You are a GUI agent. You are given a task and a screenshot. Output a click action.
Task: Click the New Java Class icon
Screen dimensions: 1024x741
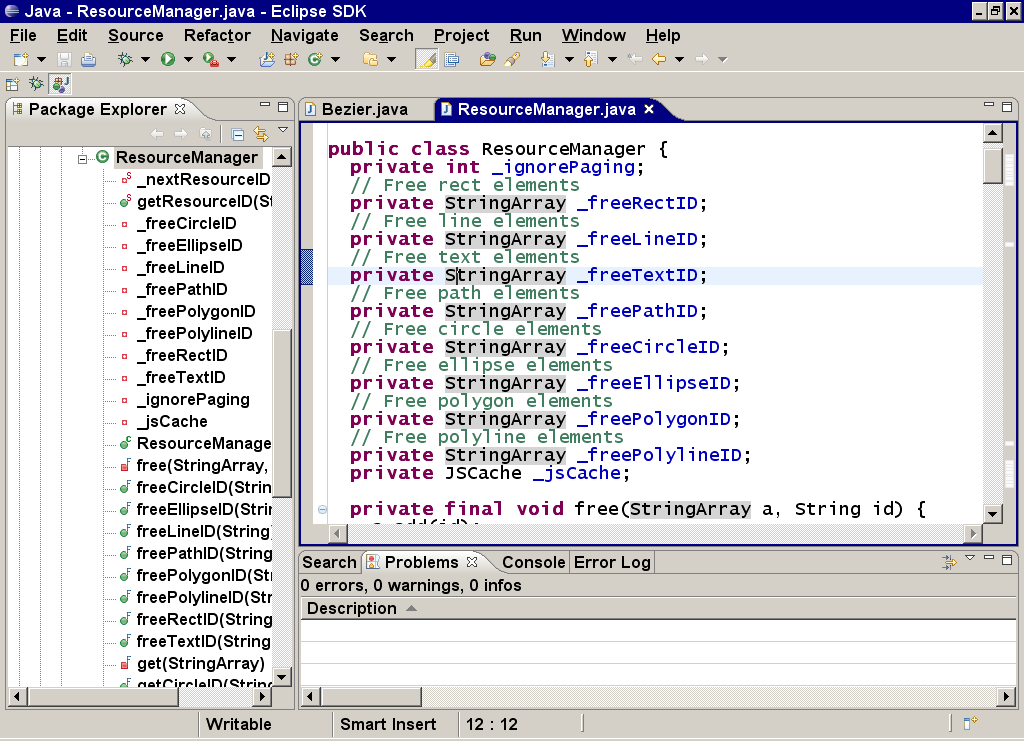315,60
